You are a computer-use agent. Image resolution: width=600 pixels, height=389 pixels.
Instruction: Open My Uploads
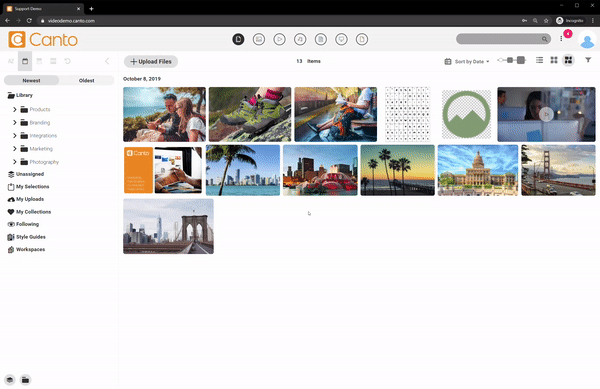26,199
